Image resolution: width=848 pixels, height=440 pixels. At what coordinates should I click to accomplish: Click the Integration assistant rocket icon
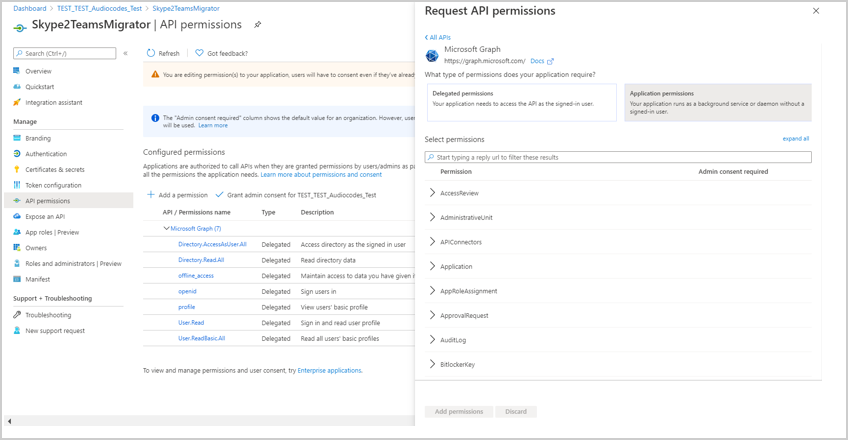tap(17, 102)
